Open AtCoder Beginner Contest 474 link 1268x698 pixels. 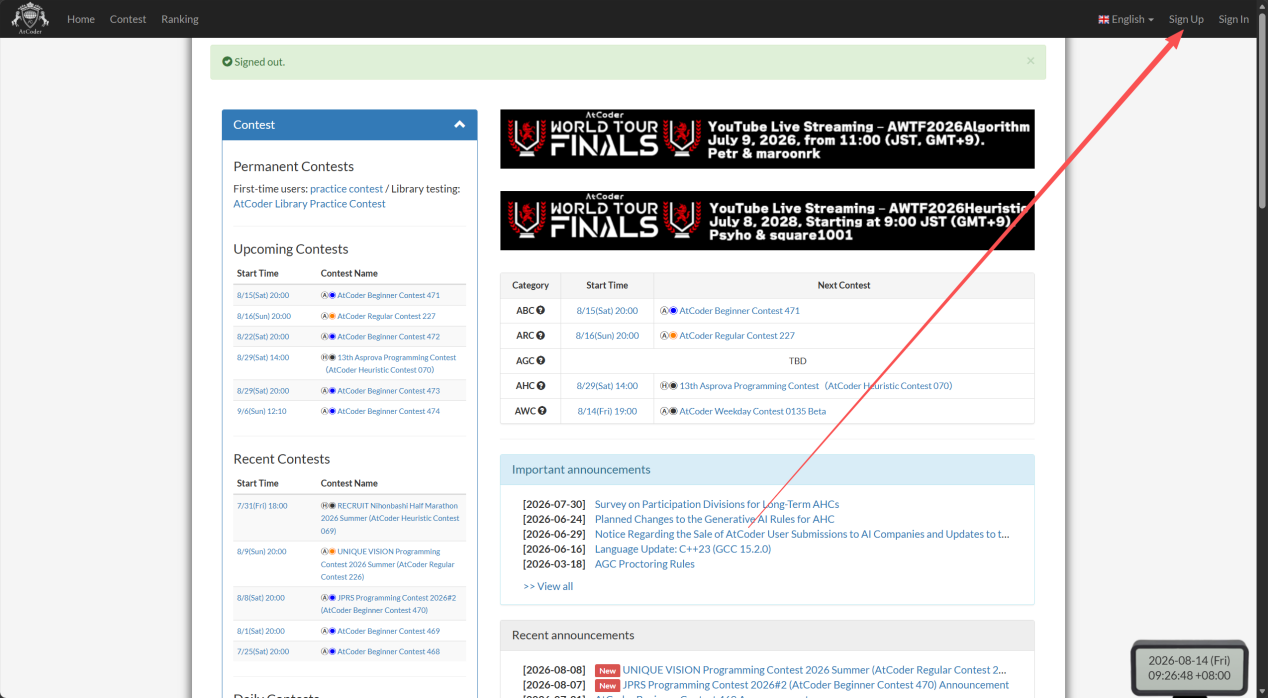point(388,411)
